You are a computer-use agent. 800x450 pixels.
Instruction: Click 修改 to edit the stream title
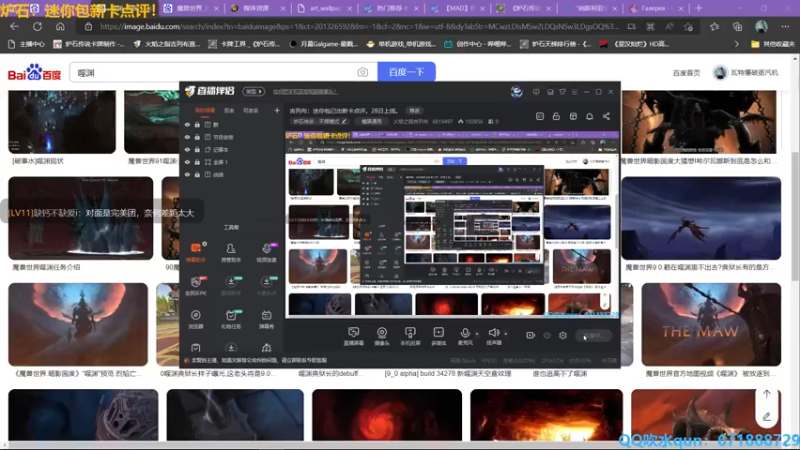tap(414, 110)
